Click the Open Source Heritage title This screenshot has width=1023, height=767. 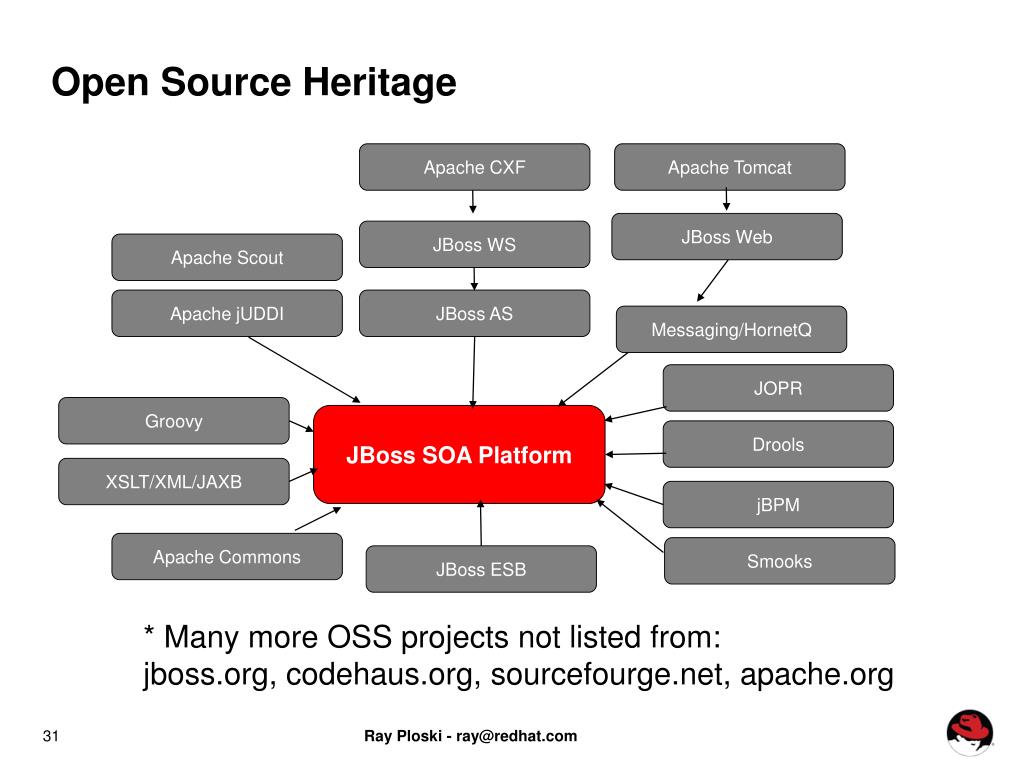(x=254, y=83)
